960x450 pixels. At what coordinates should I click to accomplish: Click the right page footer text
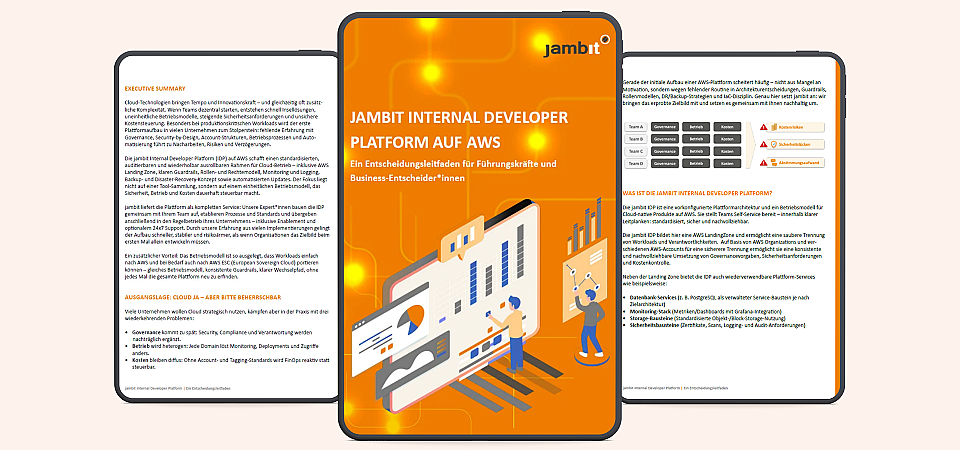[x=675, y=388]
